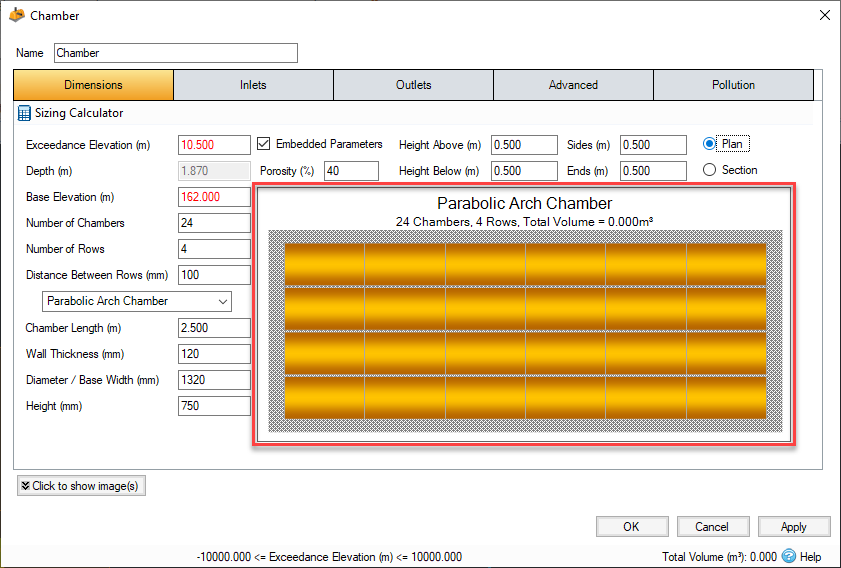Toggle the Embedded Parameters checkbox
Image resolution: width=841 pixels, height=568 pixels.
pos(263,144)
